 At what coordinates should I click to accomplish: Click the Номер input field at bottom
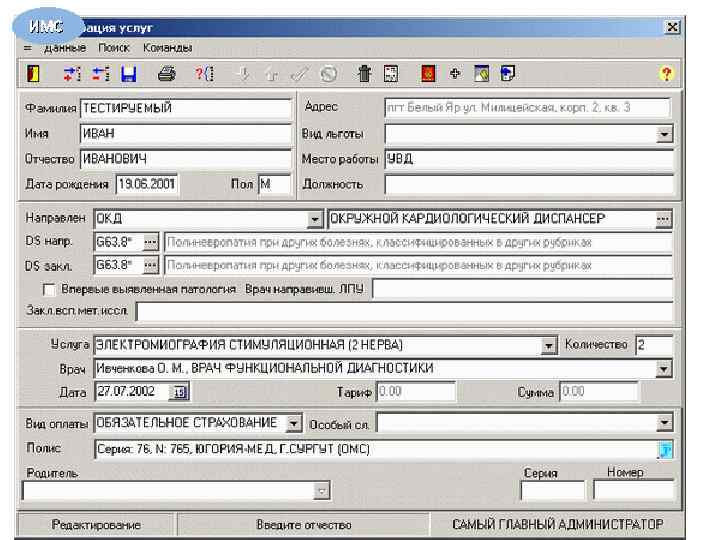[x=633, y=491]
